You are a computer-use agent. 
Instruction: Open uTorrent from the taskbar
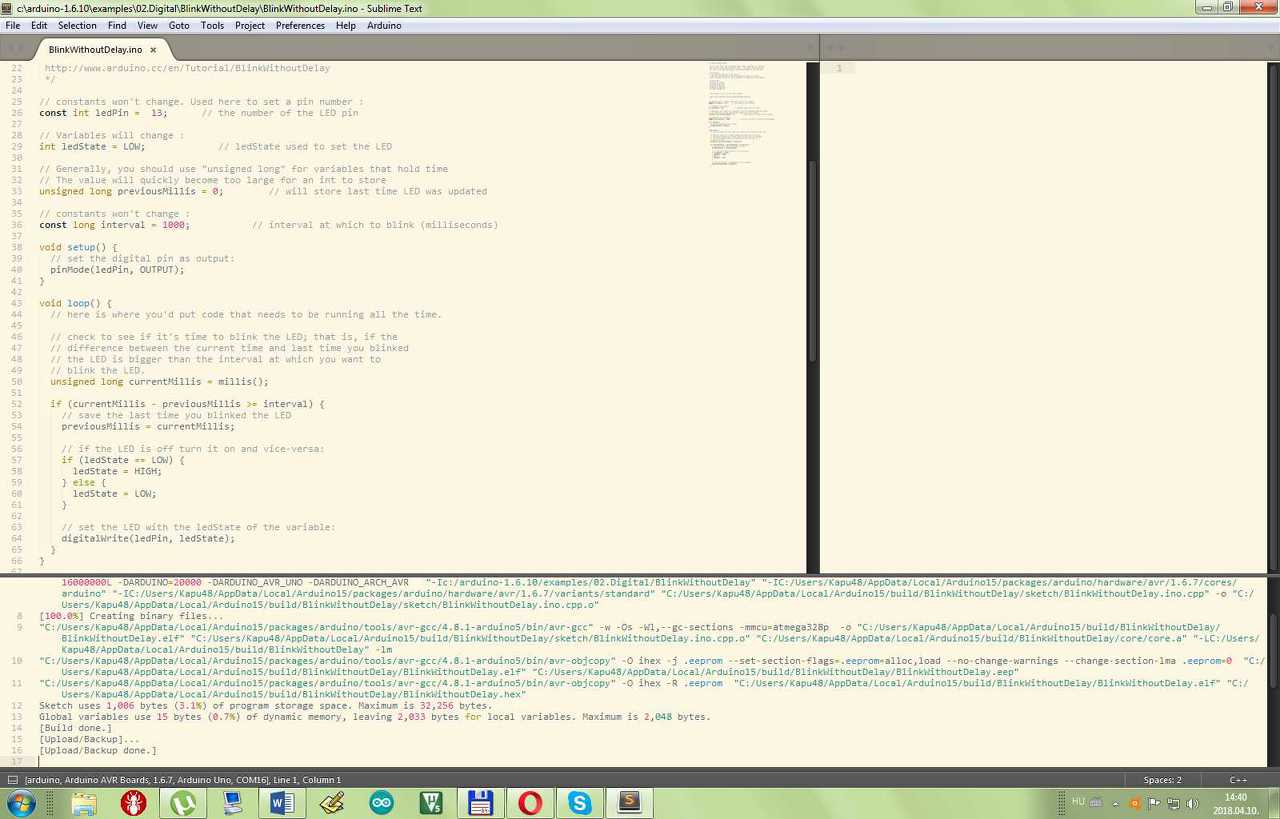point(183,803)
